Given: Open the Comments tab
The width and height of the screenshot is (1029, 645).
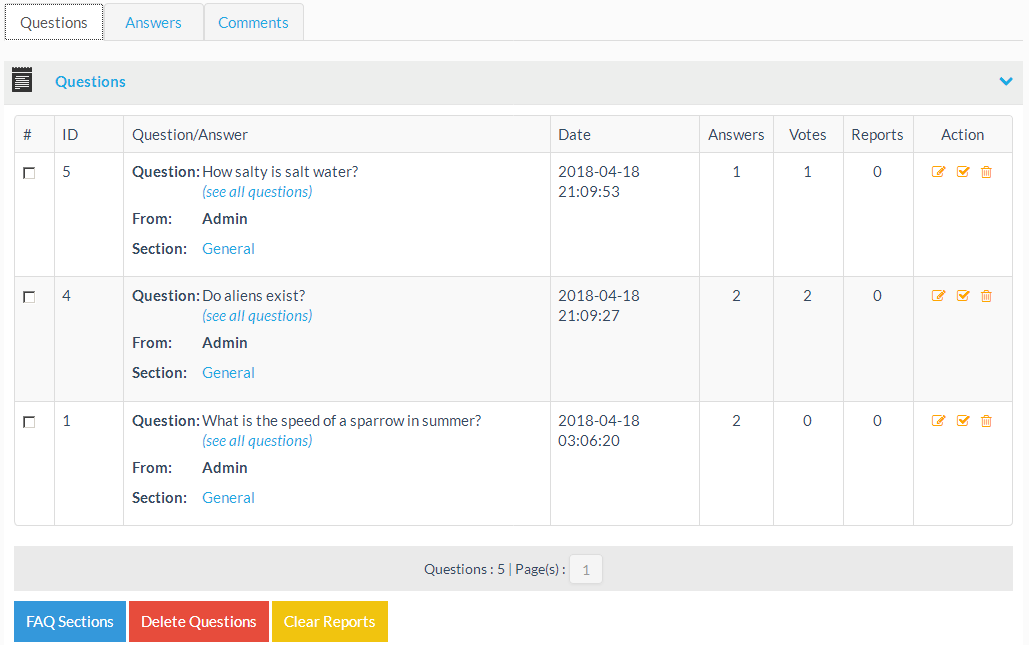Looking at the screenshot, I should coord(253,22).
